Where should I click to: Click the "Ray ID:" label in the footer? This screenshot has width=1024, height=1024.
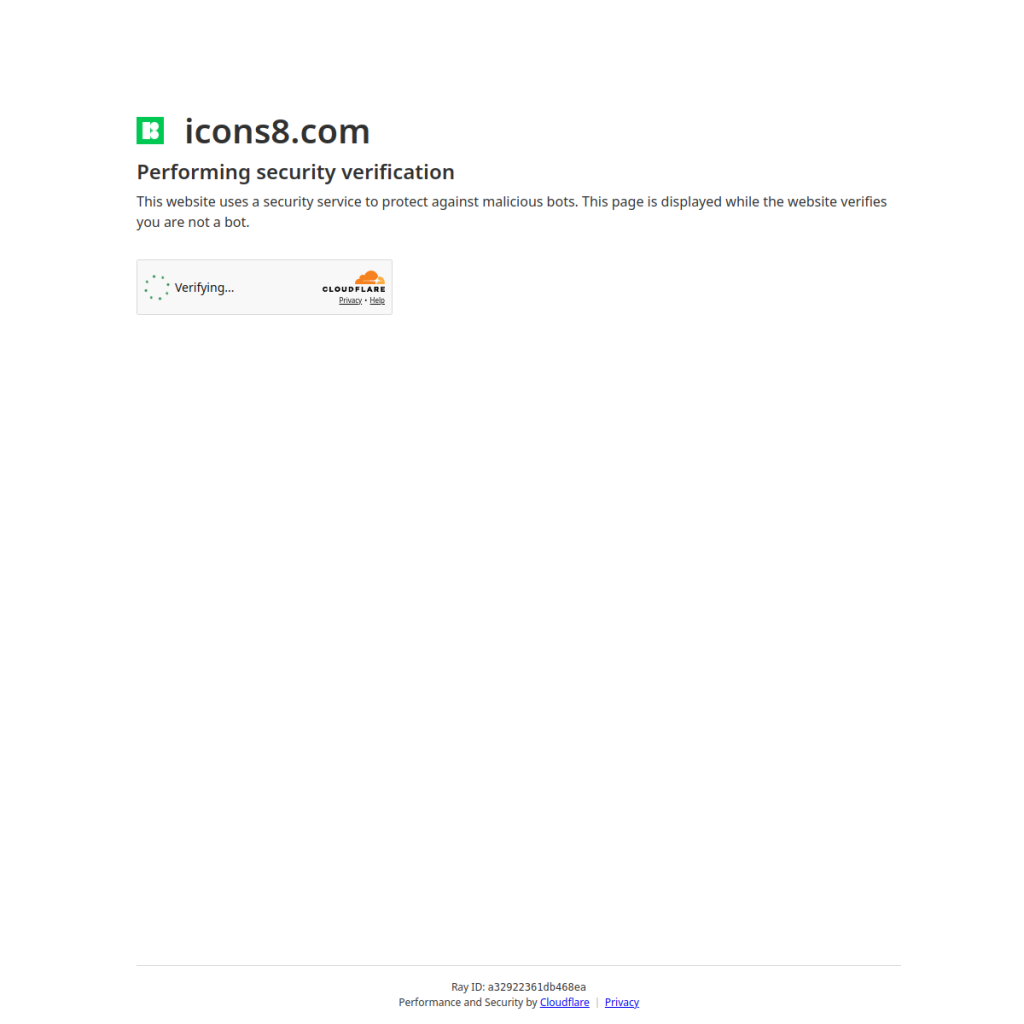(x=468, y=987)
